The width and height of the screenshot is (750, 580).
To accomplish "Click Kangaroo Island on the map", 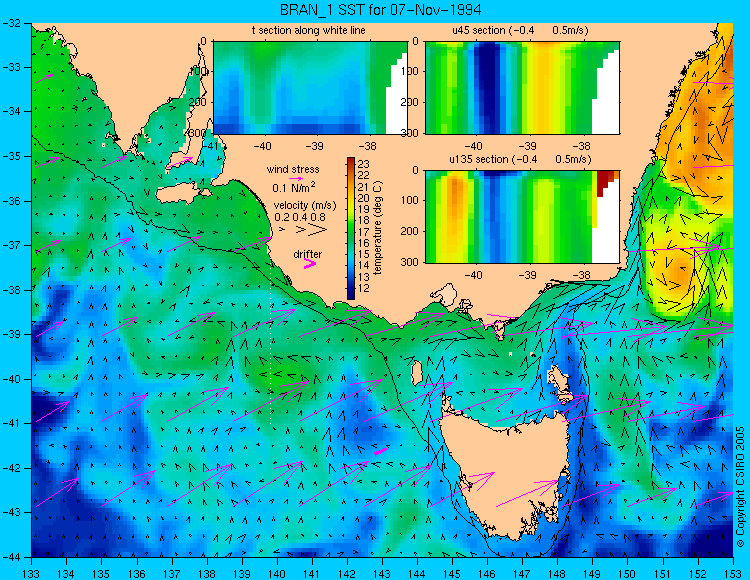I will tap(183, 194).
